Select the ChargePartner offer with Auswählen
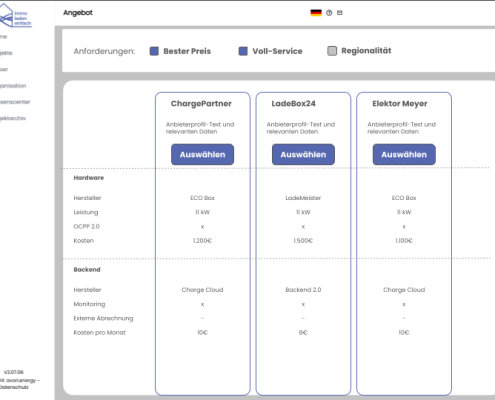495x400 pixels. coord(202,154)
